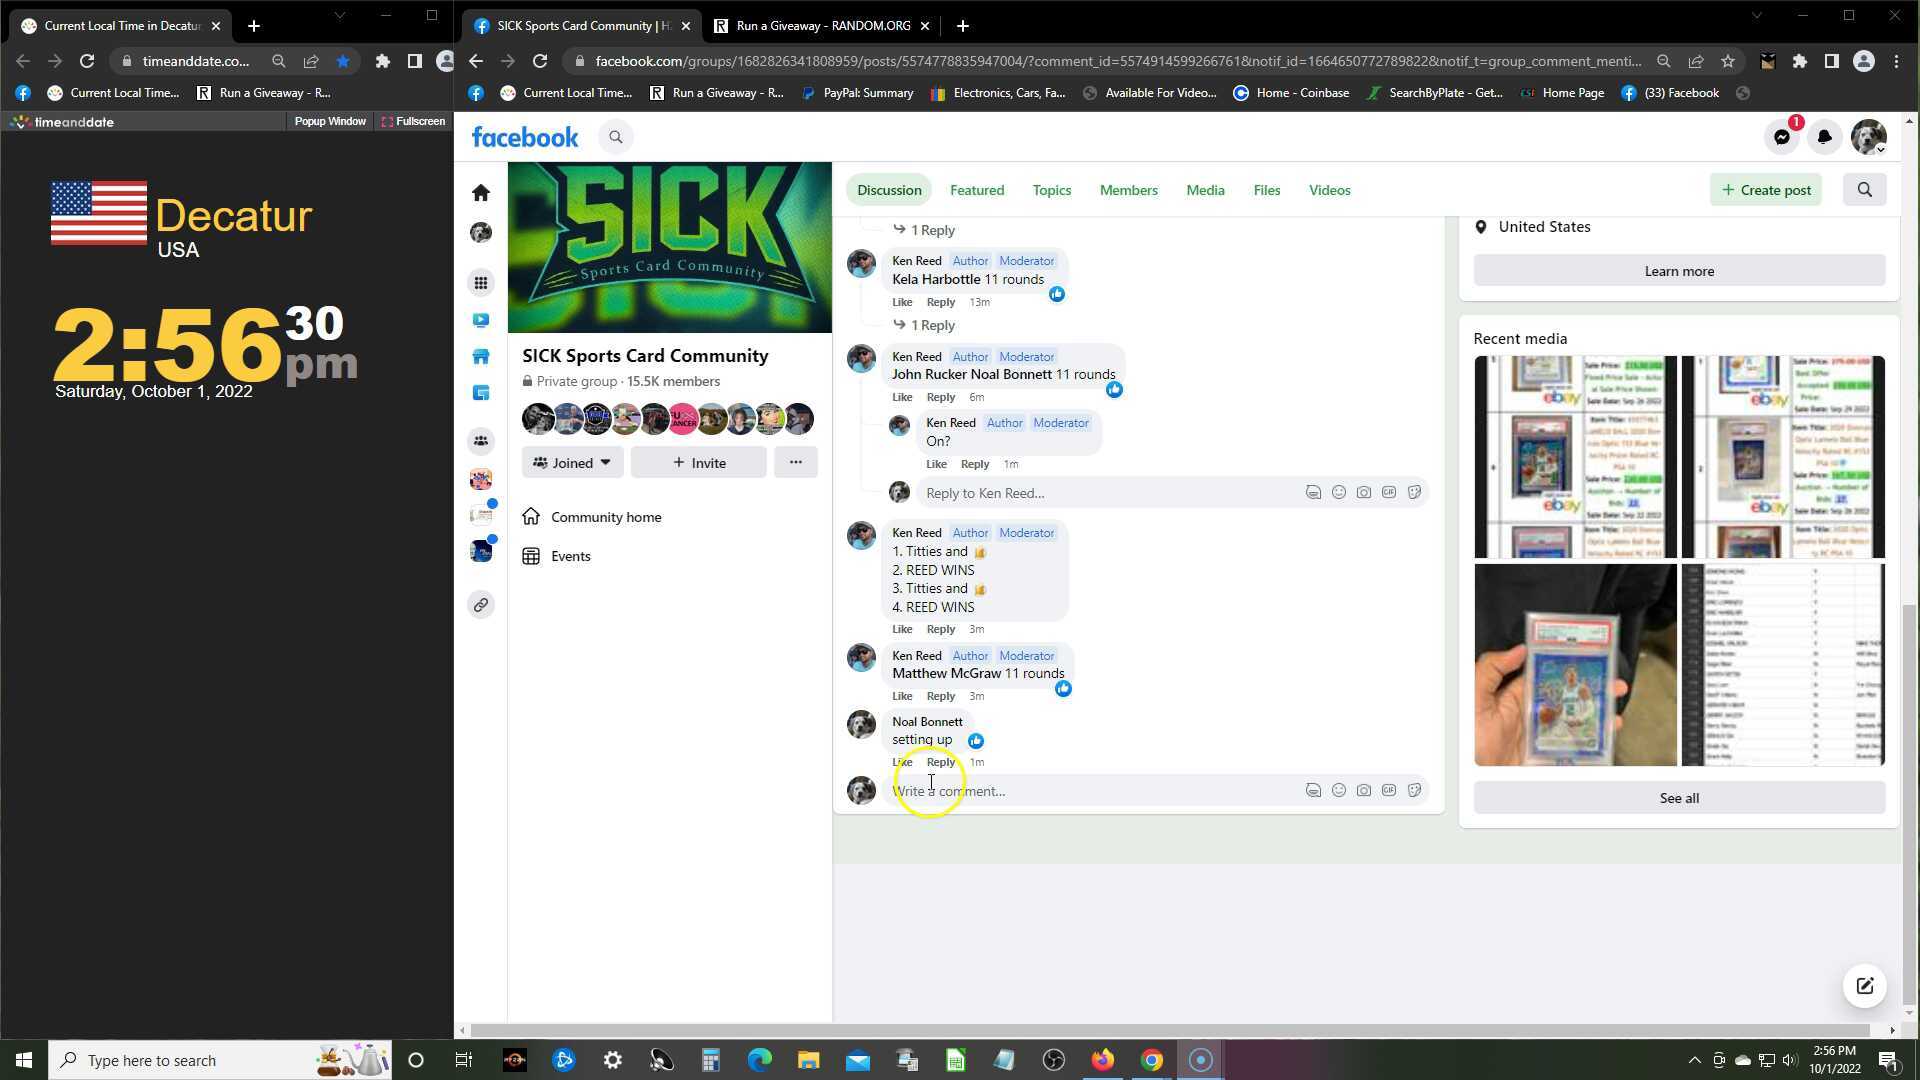Switch to Run a Giveaway RANDOM.ORG tab
Image resolution: width=1920 pixels, height=1080 pixels.
821,26
